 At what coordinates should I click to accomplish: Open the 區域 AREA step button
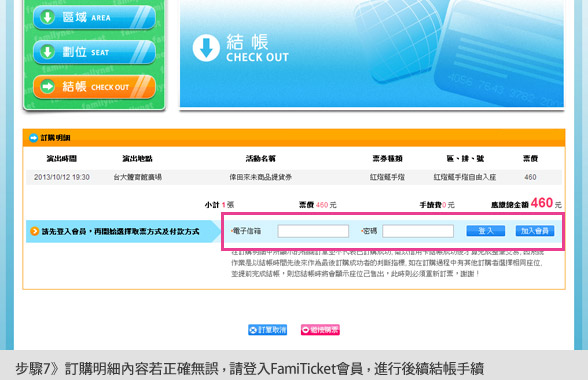(94, 17)
